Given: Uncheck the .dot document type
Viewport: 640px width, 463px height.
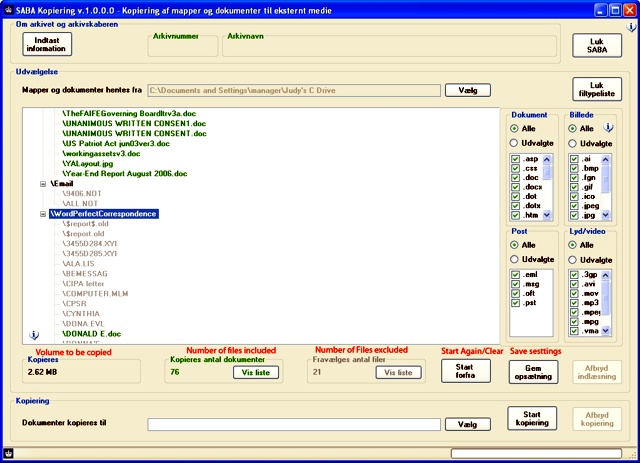Looking at the screenshot, I should [516, 196].
